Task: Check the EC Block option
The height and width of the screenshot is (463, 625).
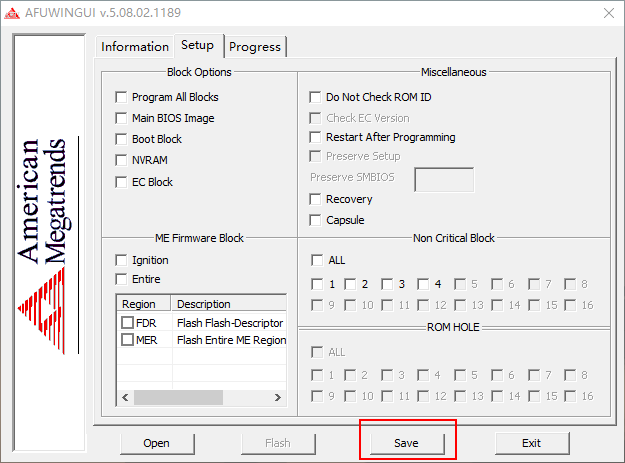Action: point(121,182)
